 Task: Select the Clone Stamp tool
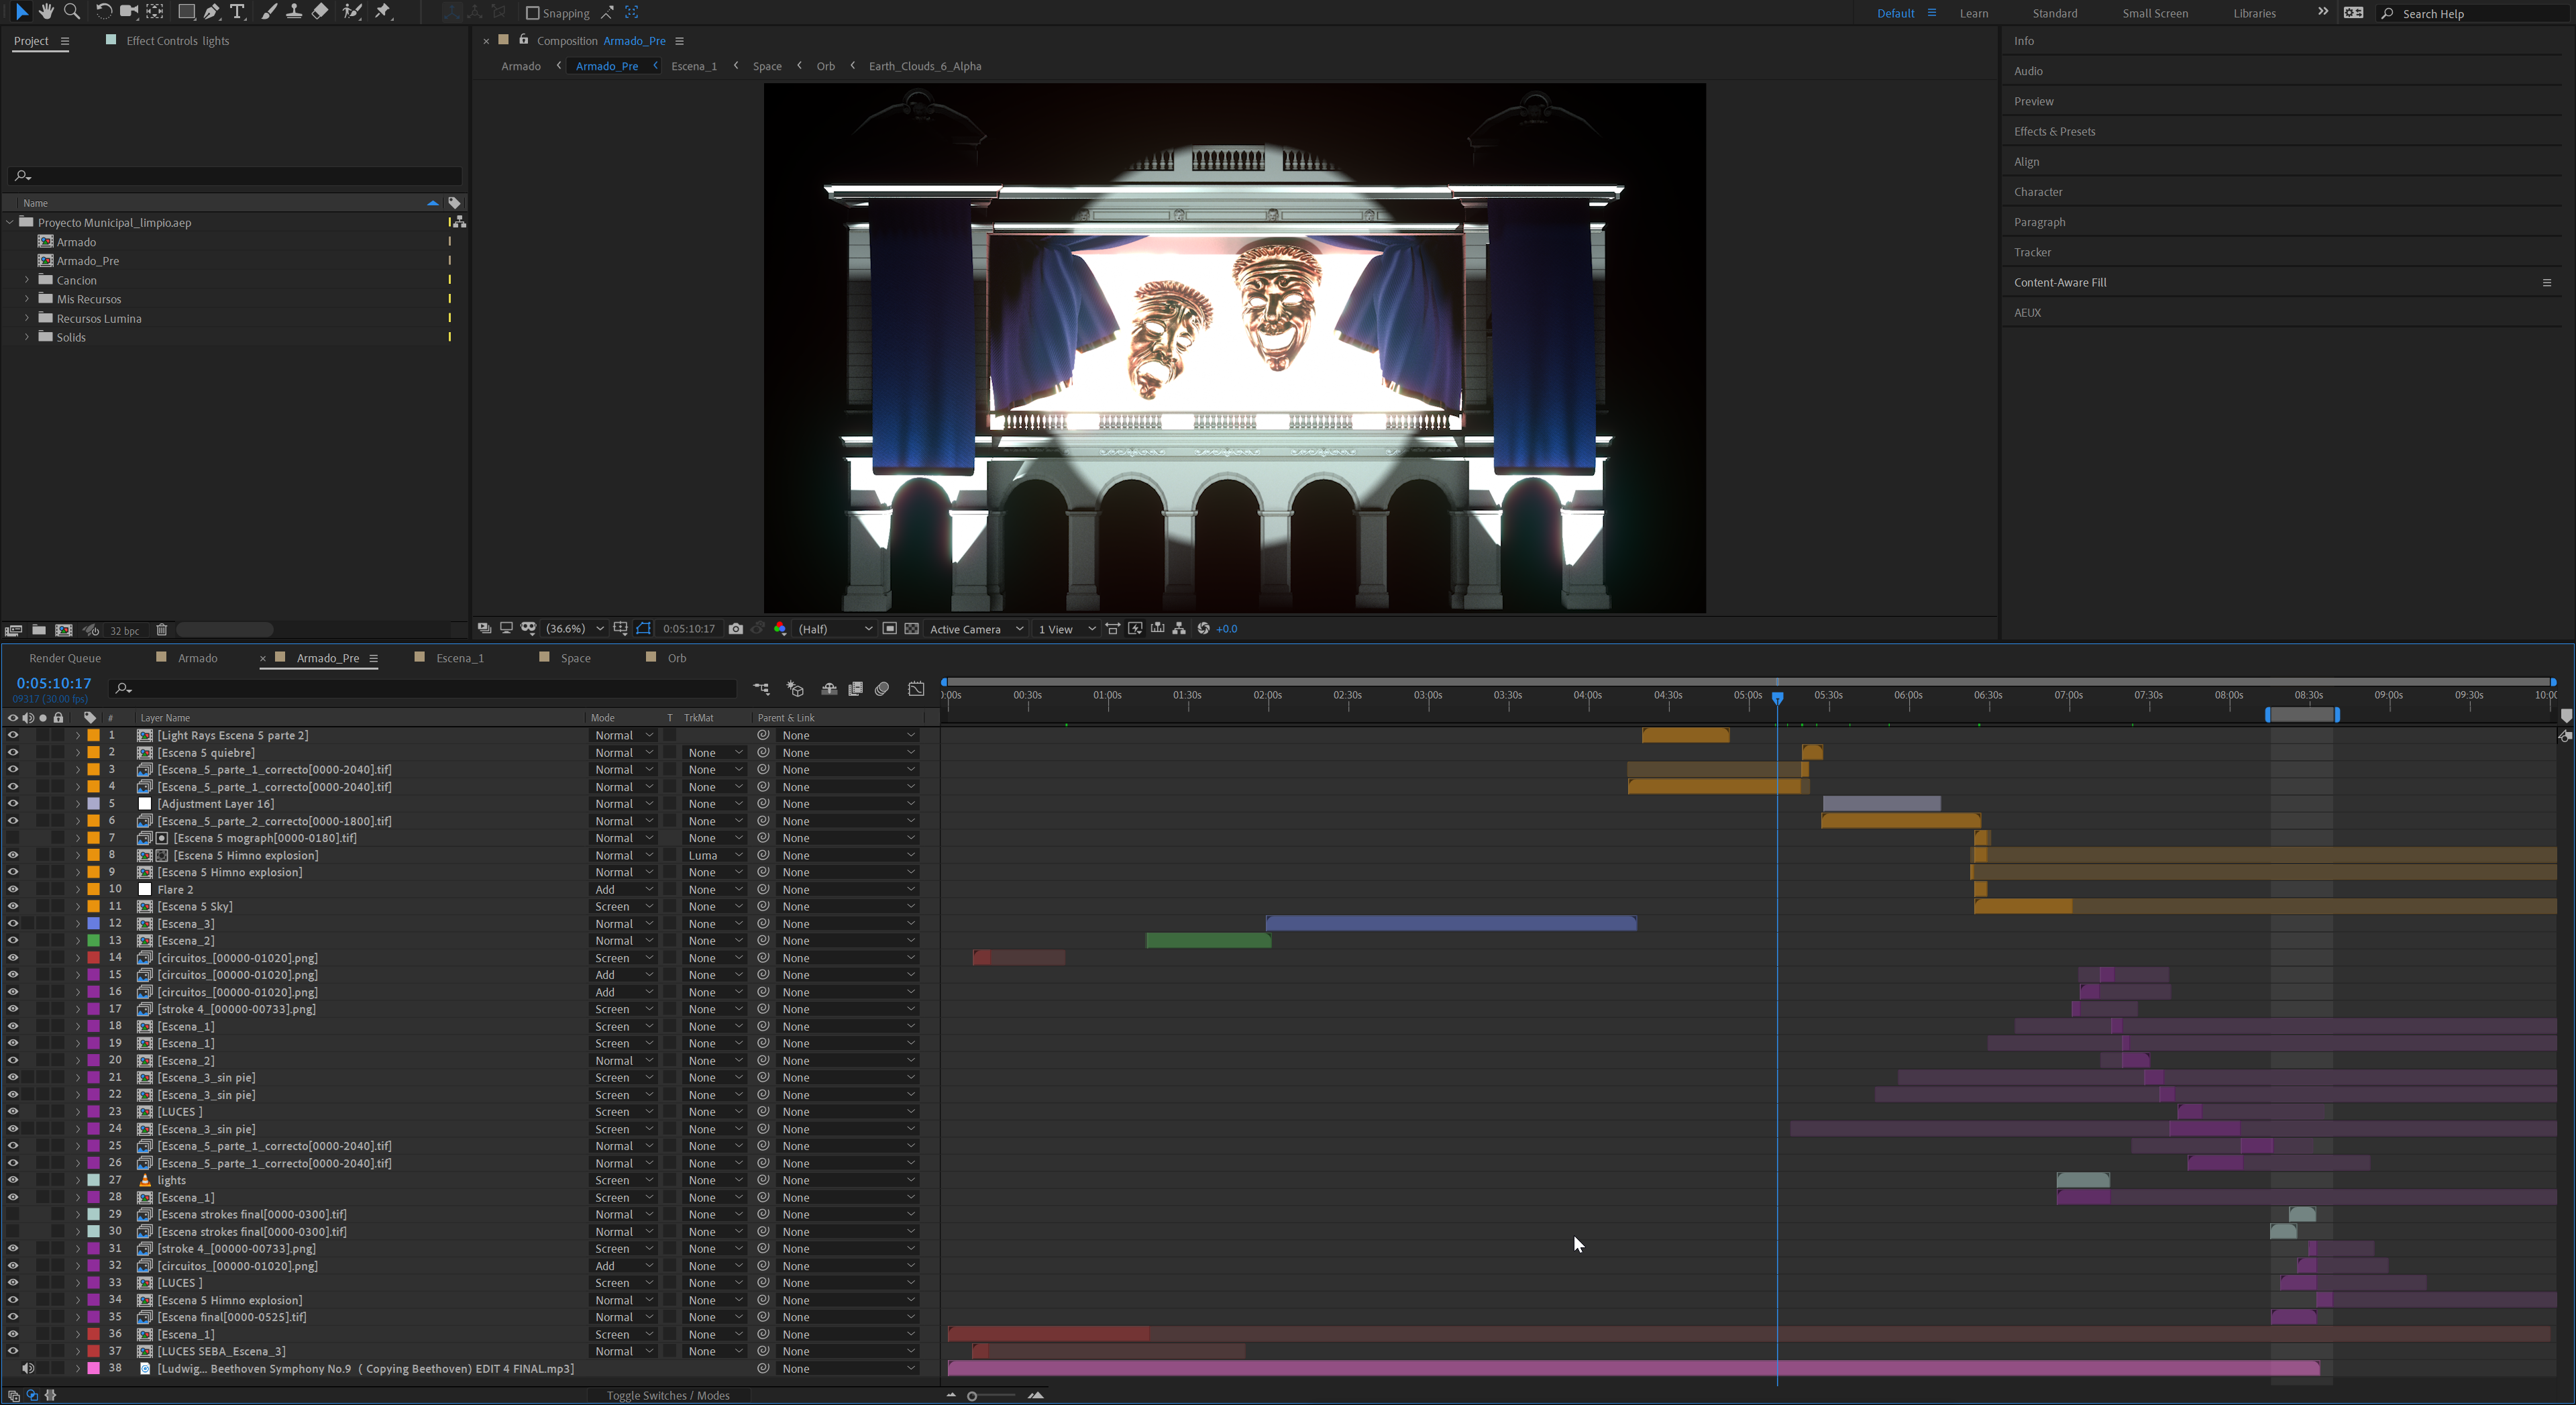coord(294,12)
